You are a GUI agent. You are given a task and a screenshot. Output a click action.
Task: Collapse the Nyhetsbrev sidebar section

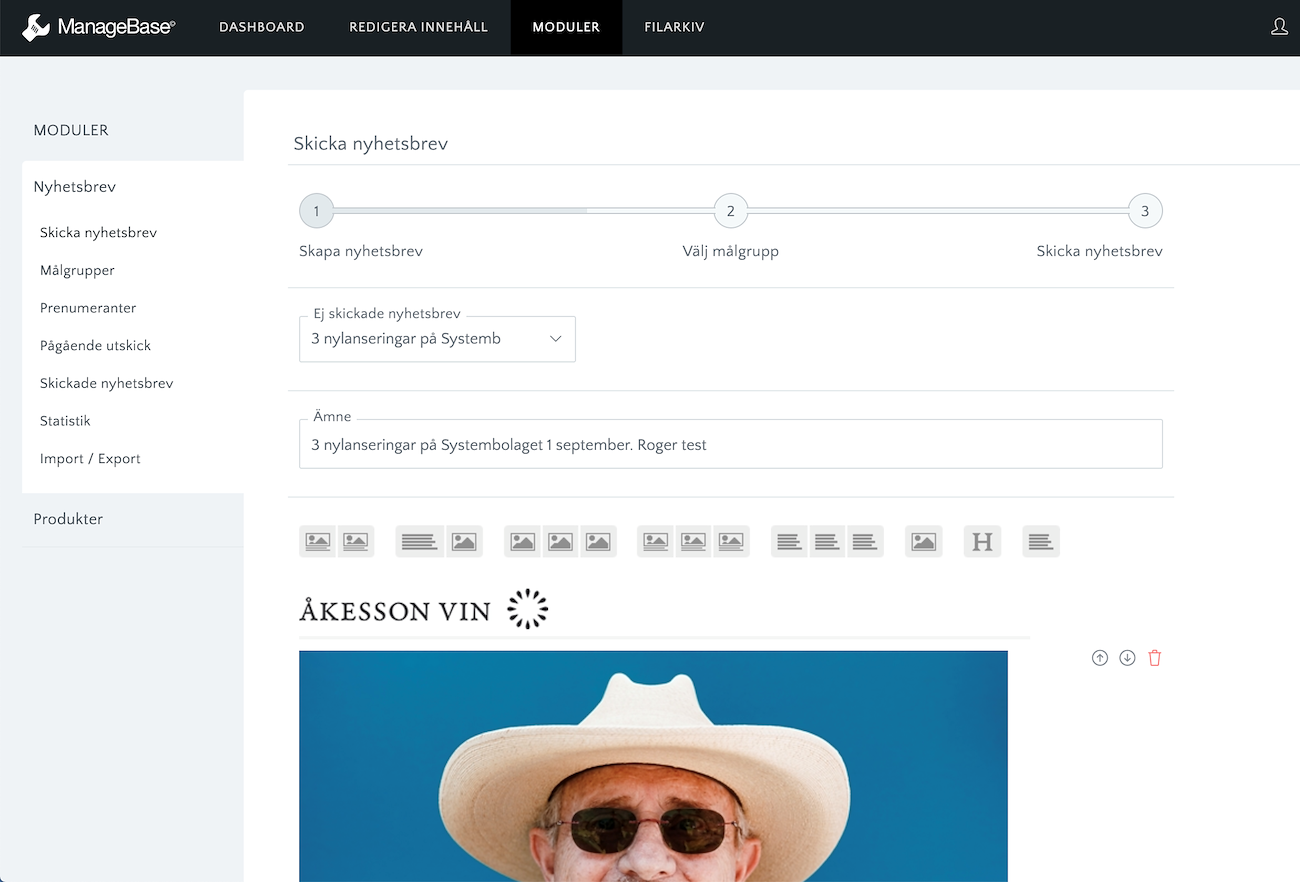(x=75, y=187)
